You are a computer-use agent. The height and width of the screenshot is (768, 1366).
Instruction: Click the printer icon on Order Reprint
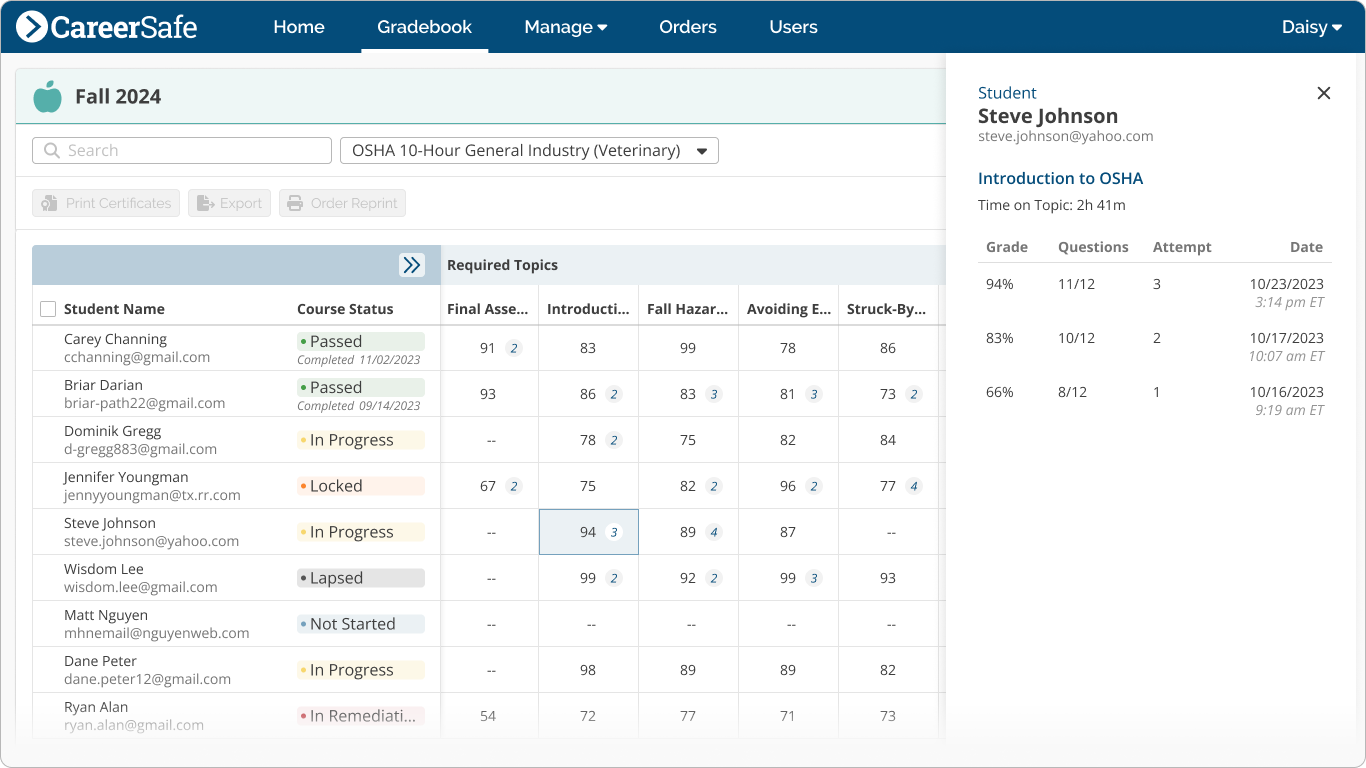tap(295, 202)
